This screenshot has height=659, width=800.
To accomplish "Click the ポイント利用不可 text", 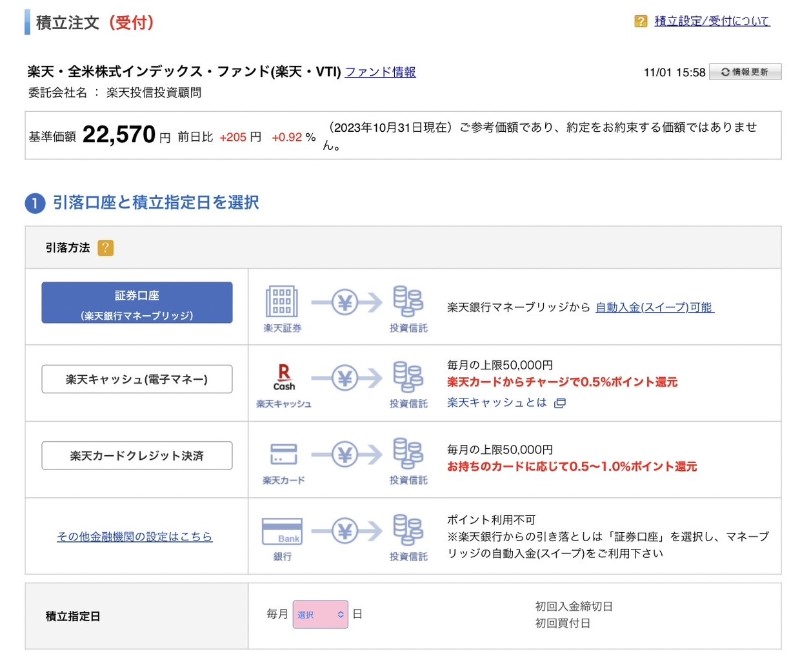I will click(491, 520).
